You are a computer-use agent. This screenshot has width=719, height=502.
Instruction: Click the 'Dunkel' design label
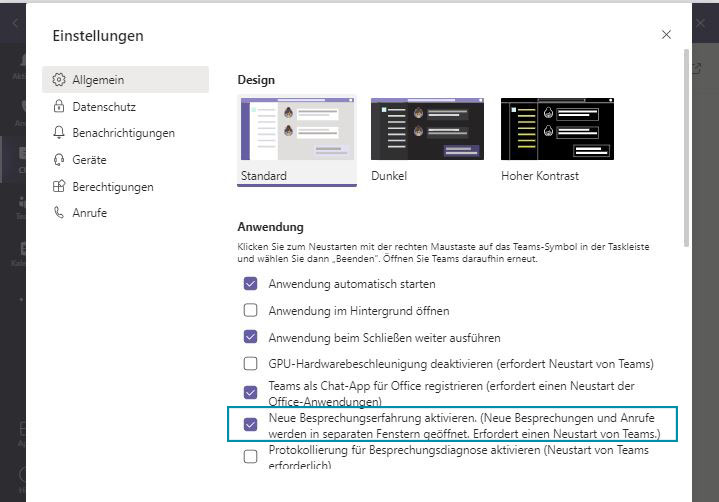pyautogui.click(x=389, y=176)
